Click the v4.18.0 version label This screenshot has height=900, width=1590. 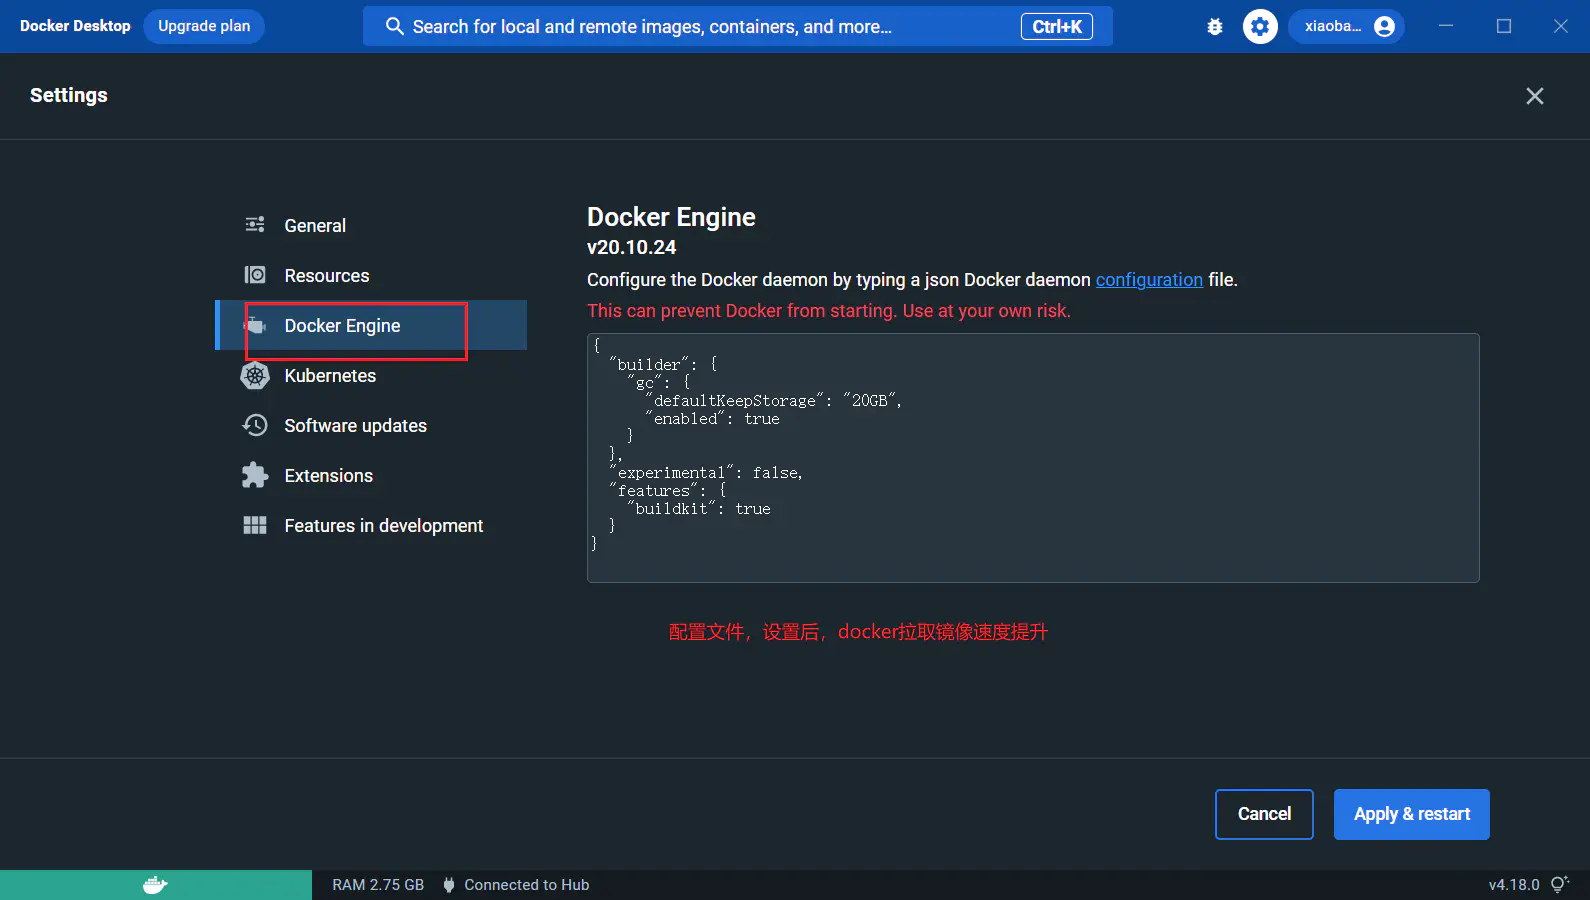(1514, 885)
